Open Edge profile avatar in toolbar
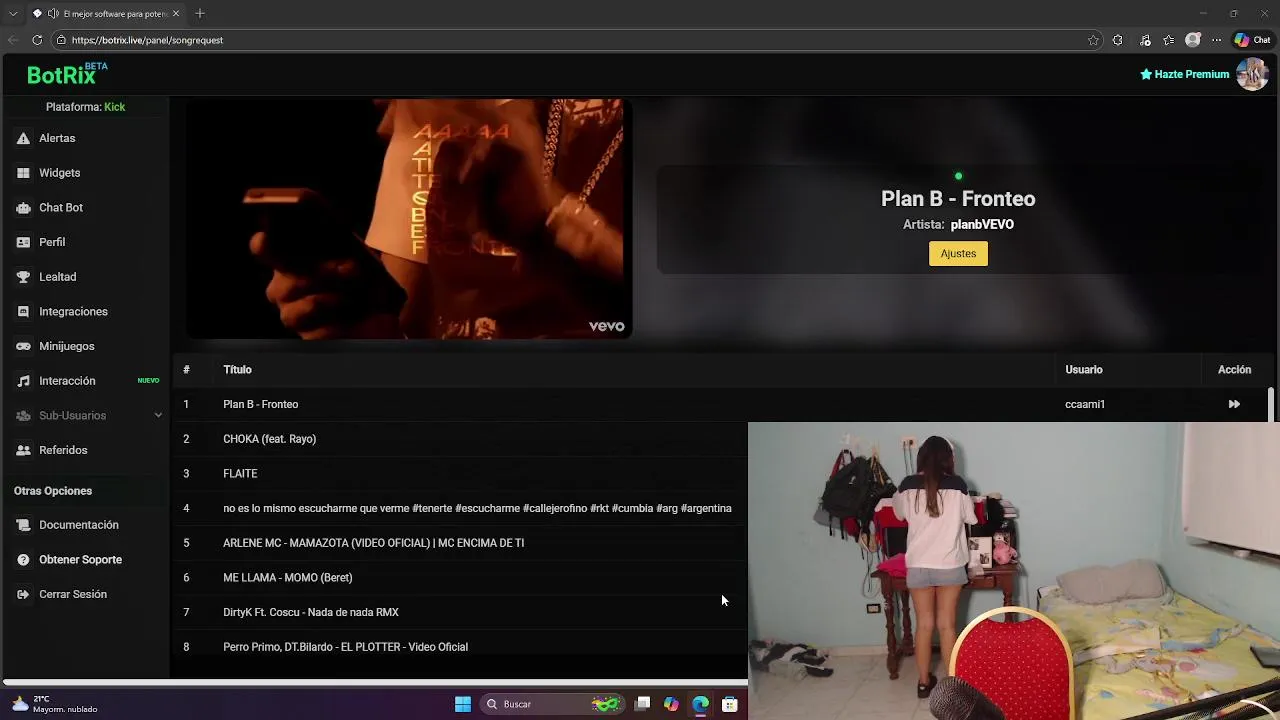The width and height of the screenshot is (1280, 720). [1192, 40]
